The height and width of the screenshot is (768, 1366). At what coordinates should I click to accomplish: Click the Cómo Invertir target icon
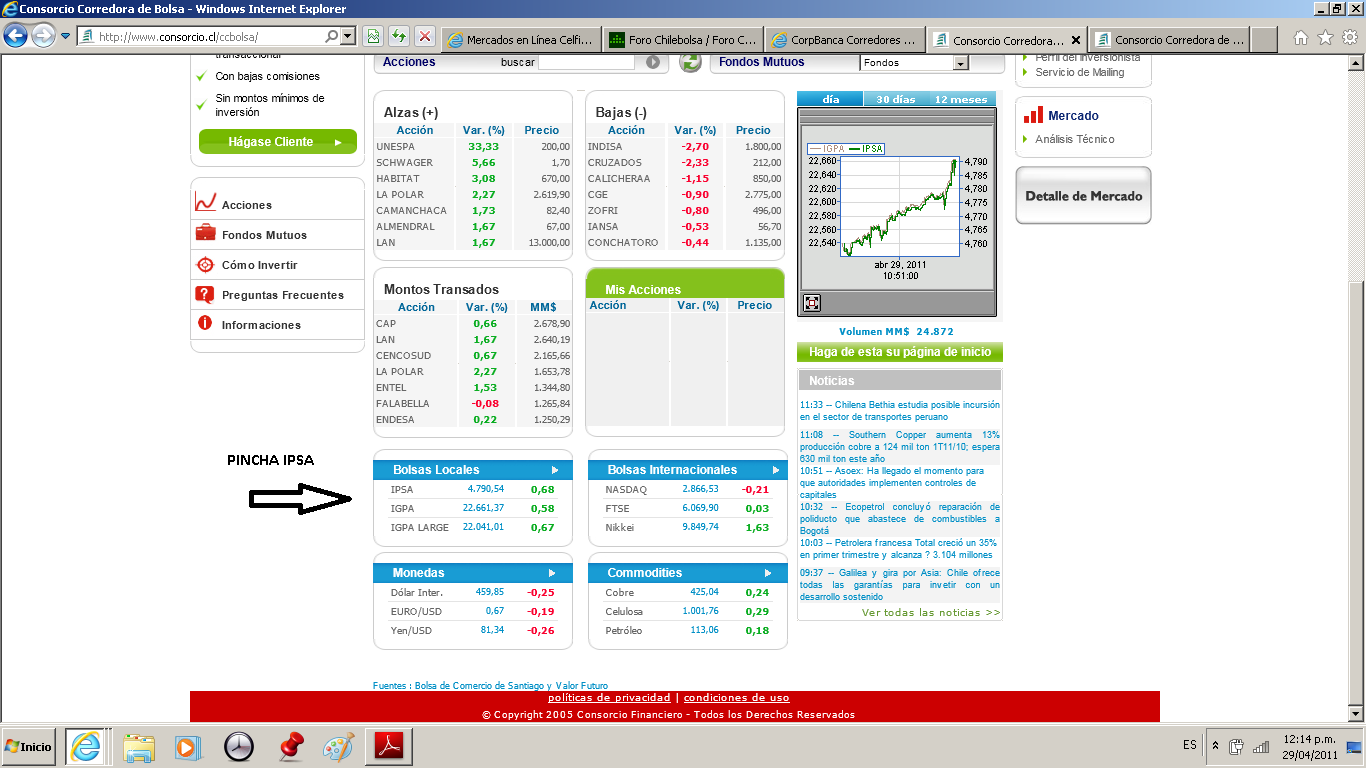point(205,264)
